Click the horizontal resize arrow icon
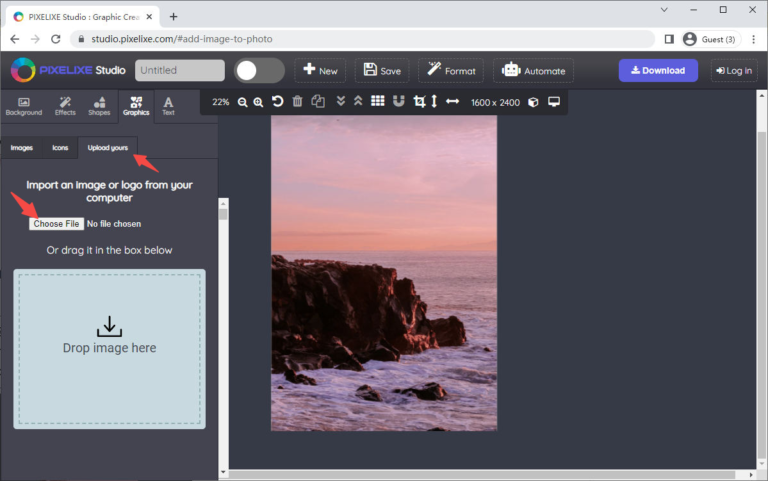 point(452,102)
